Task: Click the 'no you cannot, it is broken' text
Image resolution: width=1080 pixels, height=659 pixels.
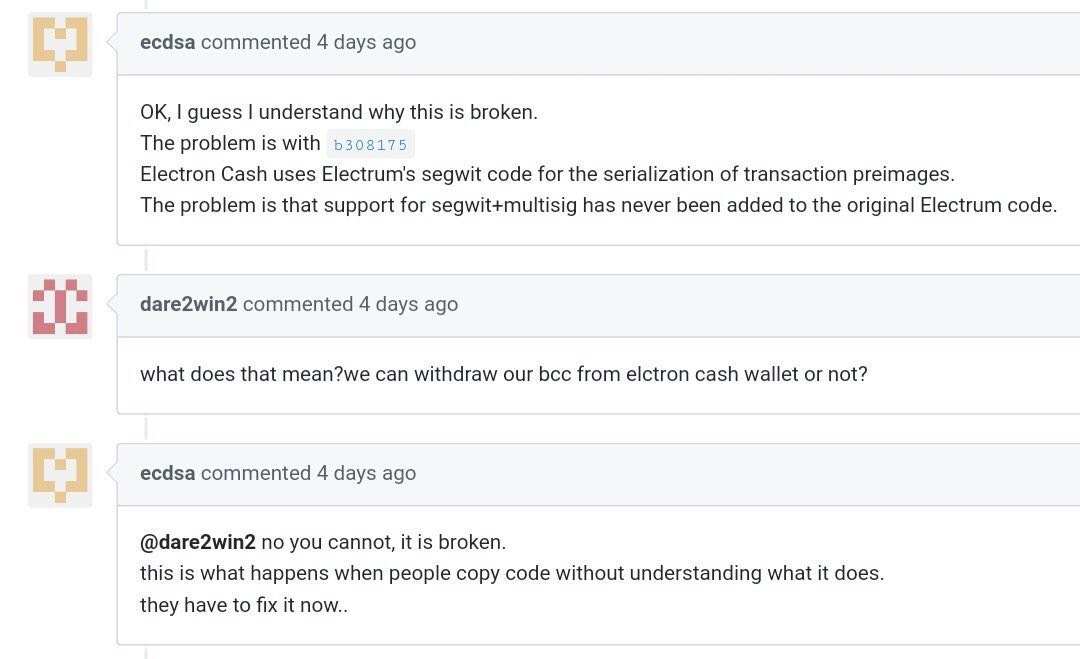Action: coord(384,542)
